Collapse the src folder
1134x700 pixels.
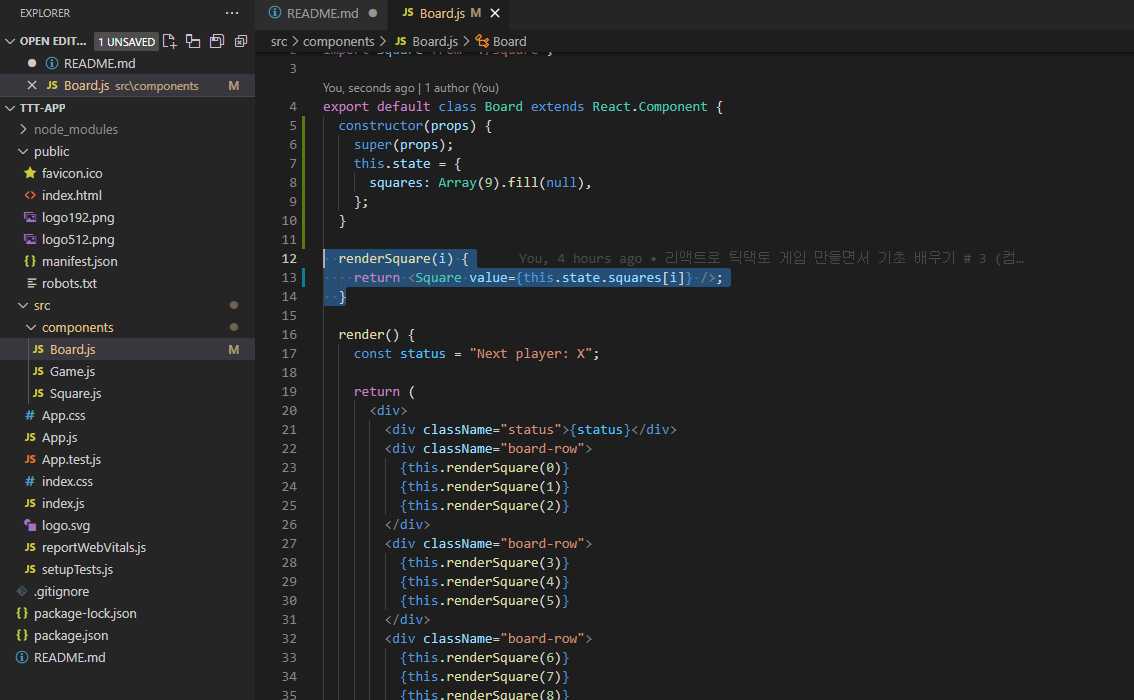coord(23,305)
